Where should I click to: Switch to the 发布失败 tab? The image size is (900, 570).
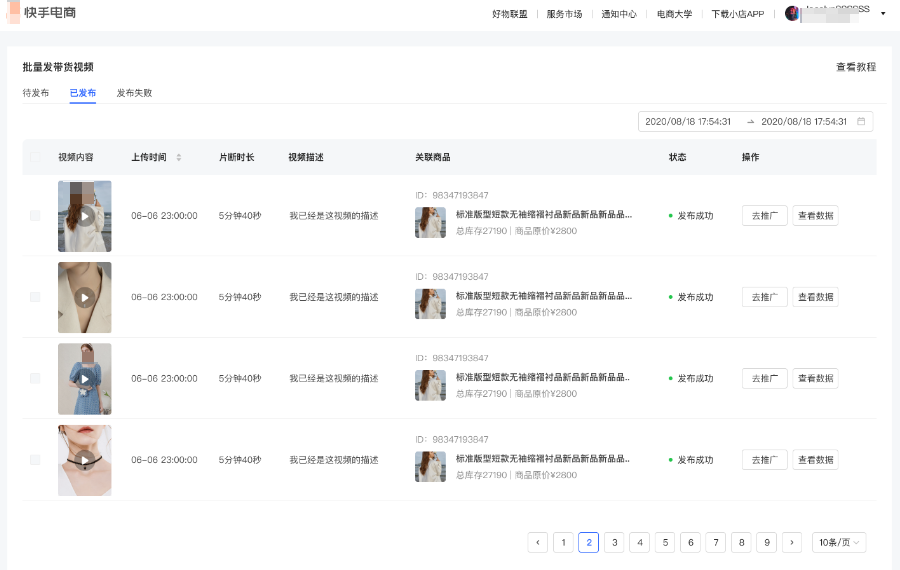tap(134, 93)
